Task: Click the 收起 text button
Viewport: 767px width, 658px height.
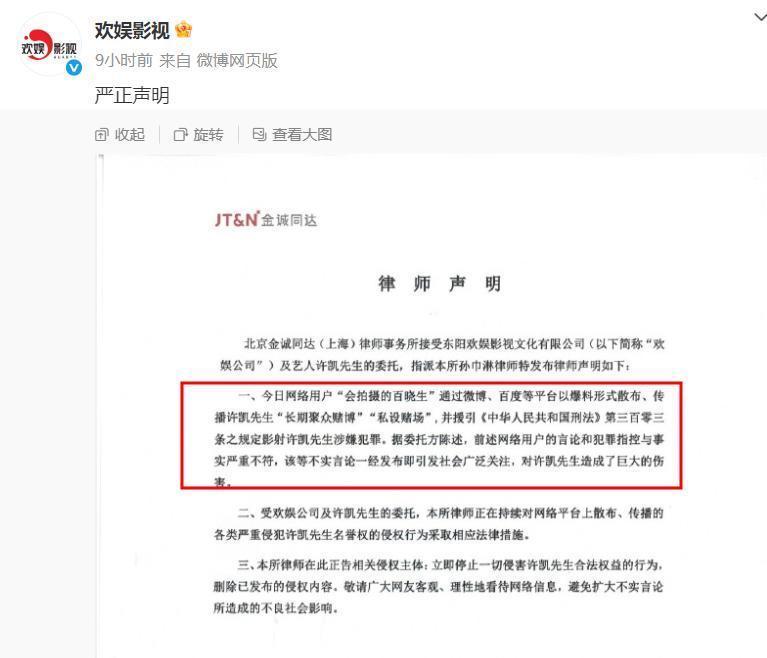Action: tap(130, 135)
